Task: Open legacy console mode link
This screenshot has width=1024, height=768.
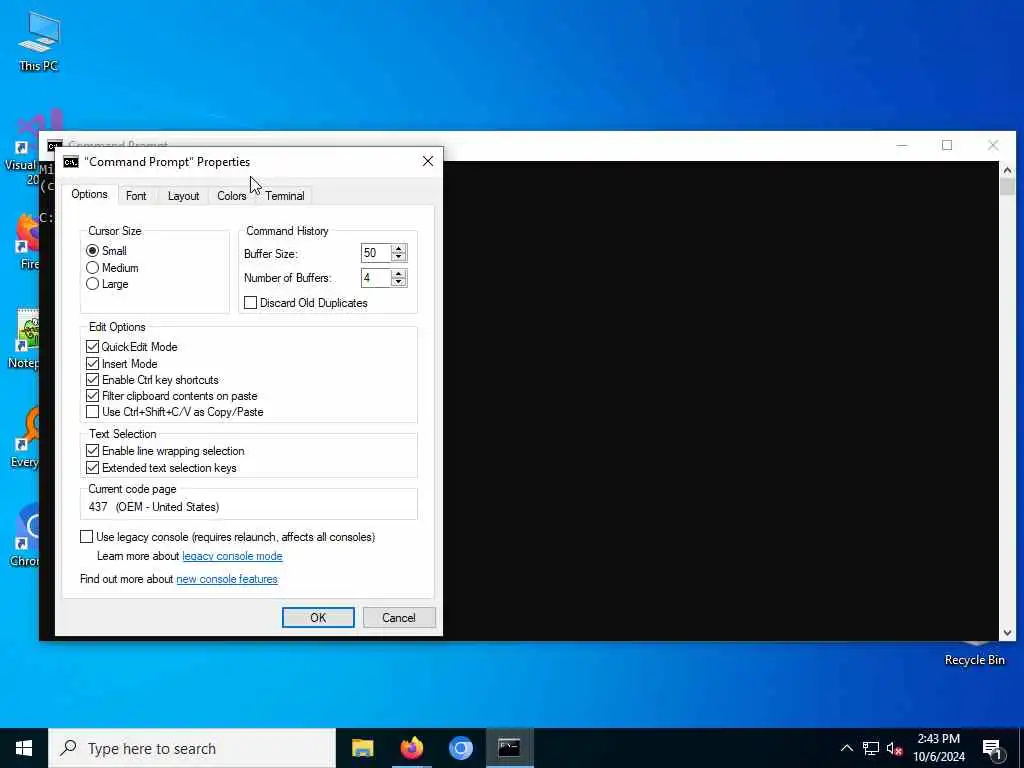Action: pyautogui.click(x=232, y=556)
